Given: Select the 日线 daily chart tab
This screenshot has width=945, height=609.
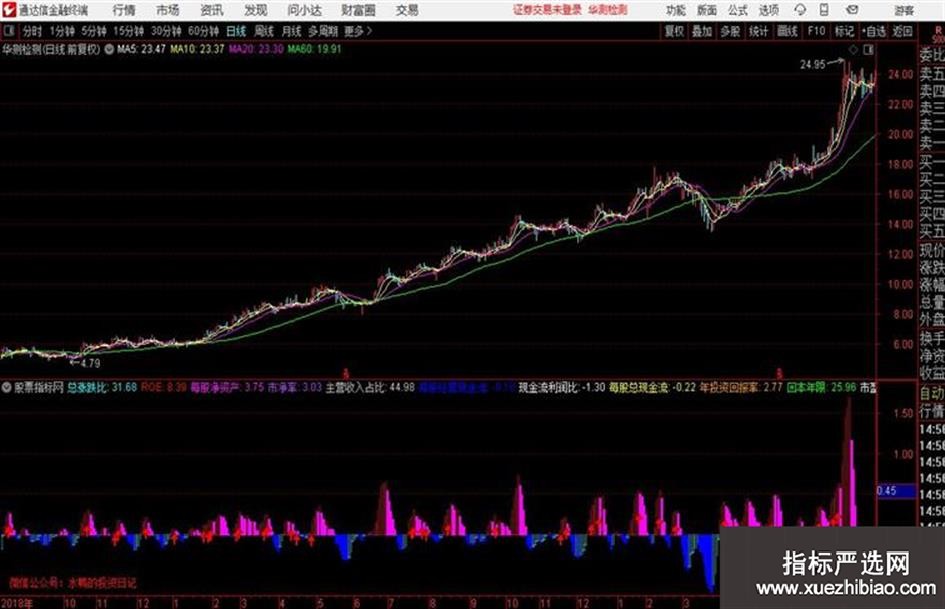Looking at the screenshot, I should [x=236, y=31].
